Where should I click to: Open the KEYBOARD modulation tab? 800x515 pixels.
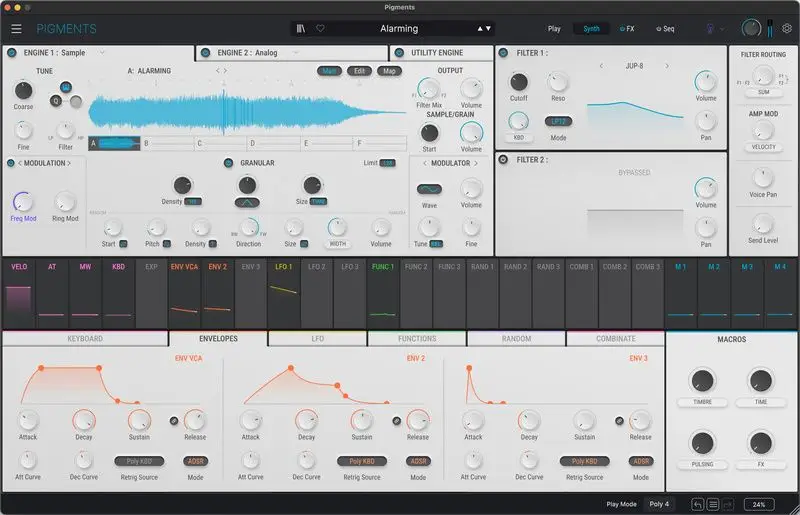coord(85,338)
